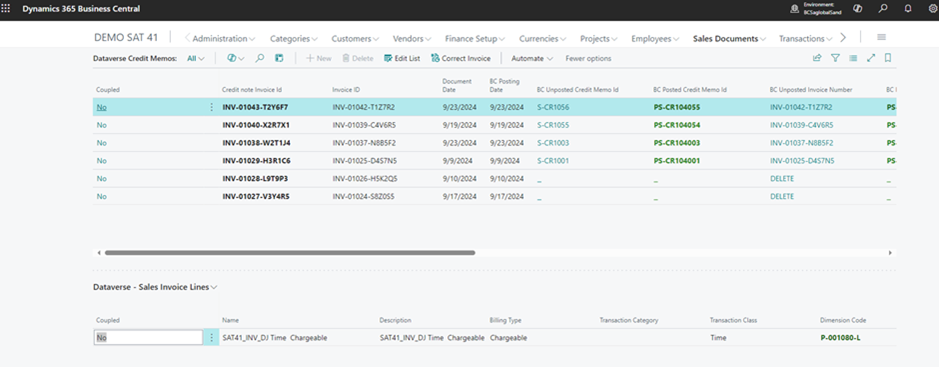Screen dimensions: 939x367
Task: Open dimension code P-001080-L
Action: click(841, 338)
